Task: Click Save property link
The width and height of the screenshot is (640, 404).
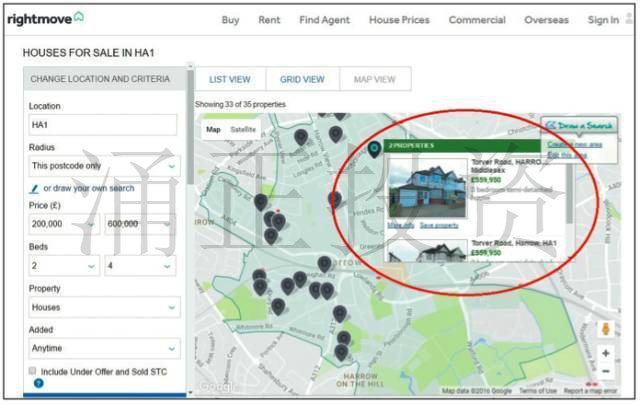Action: 439,225
